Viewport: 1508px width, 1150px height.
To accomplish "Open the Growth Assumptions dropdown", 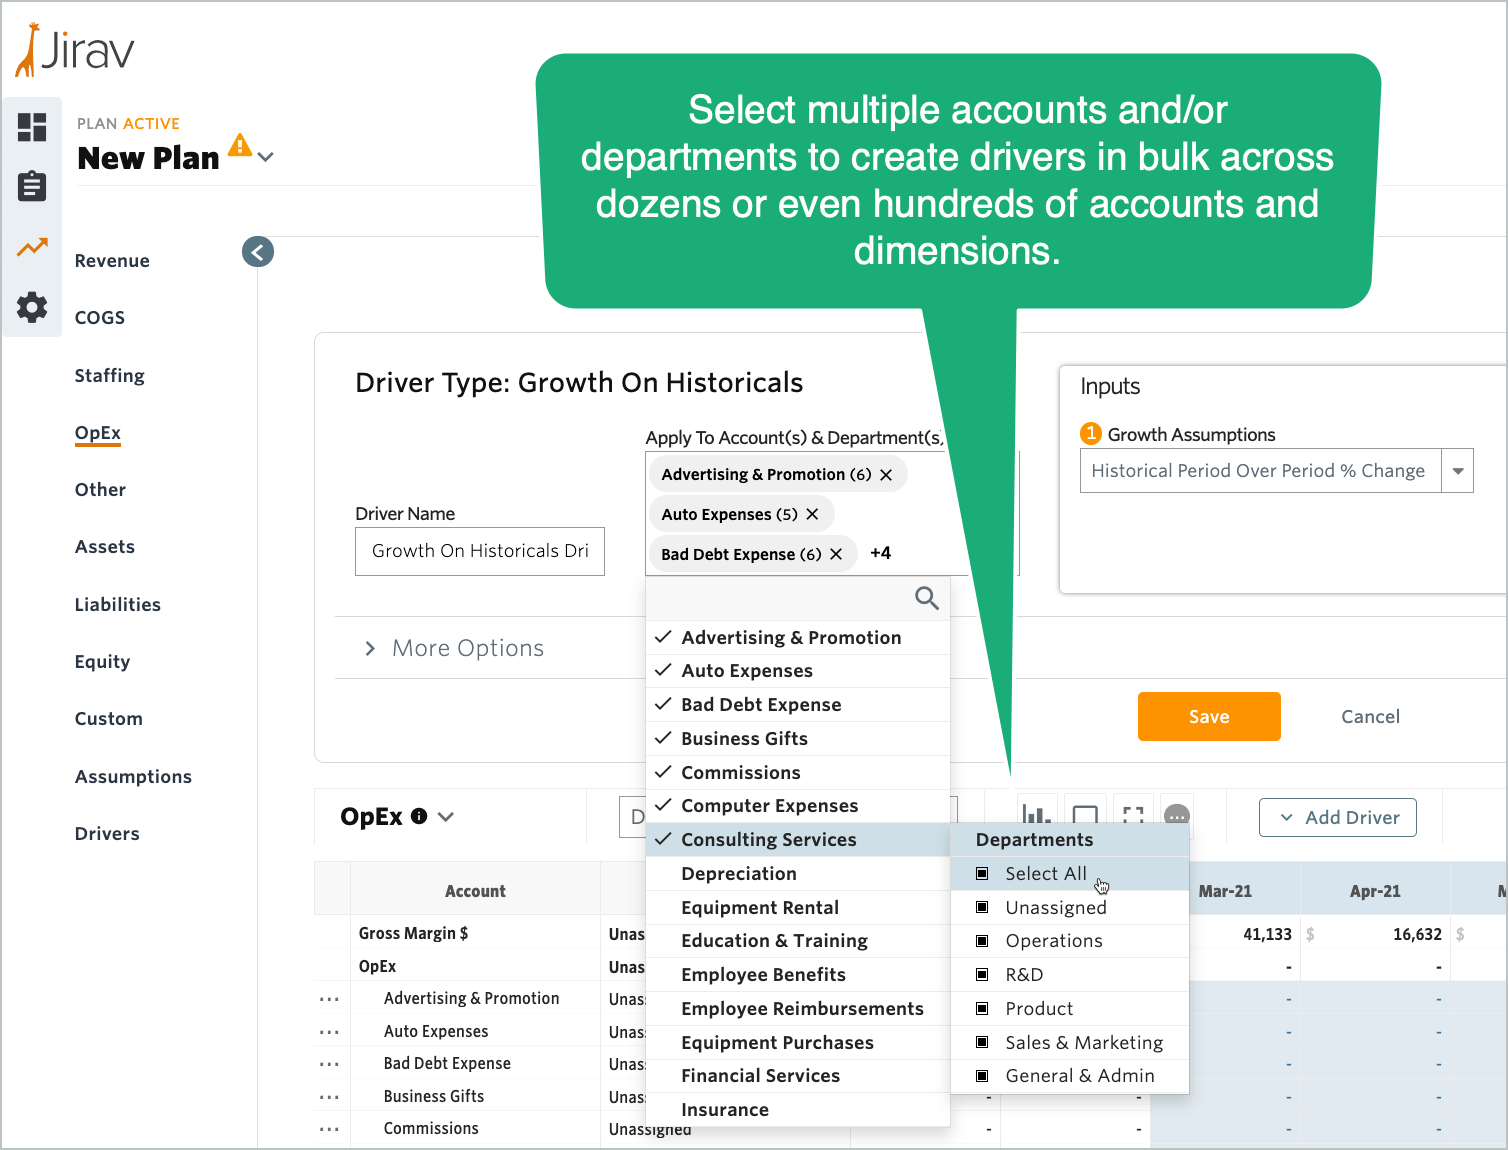I will coord(1457,471).
